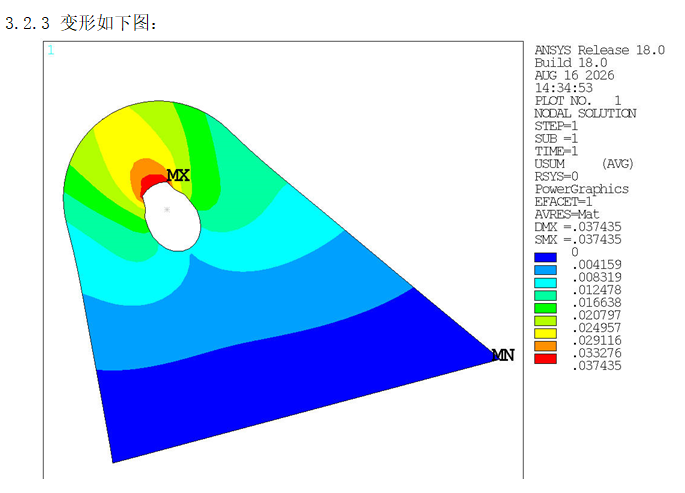Click the 'SMX =.037435' value
This screenshot has width=685, height=493.
(578, 240)
